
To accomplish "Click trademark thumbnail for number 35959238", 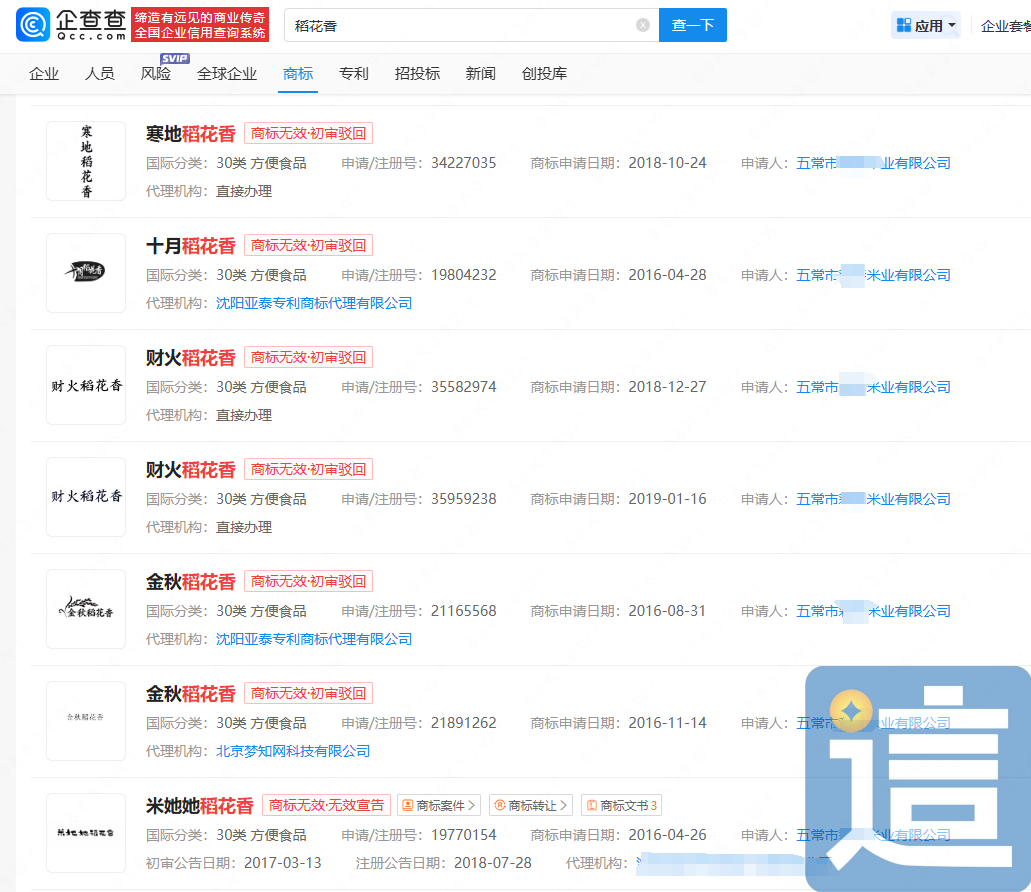I will pos(86,497).
